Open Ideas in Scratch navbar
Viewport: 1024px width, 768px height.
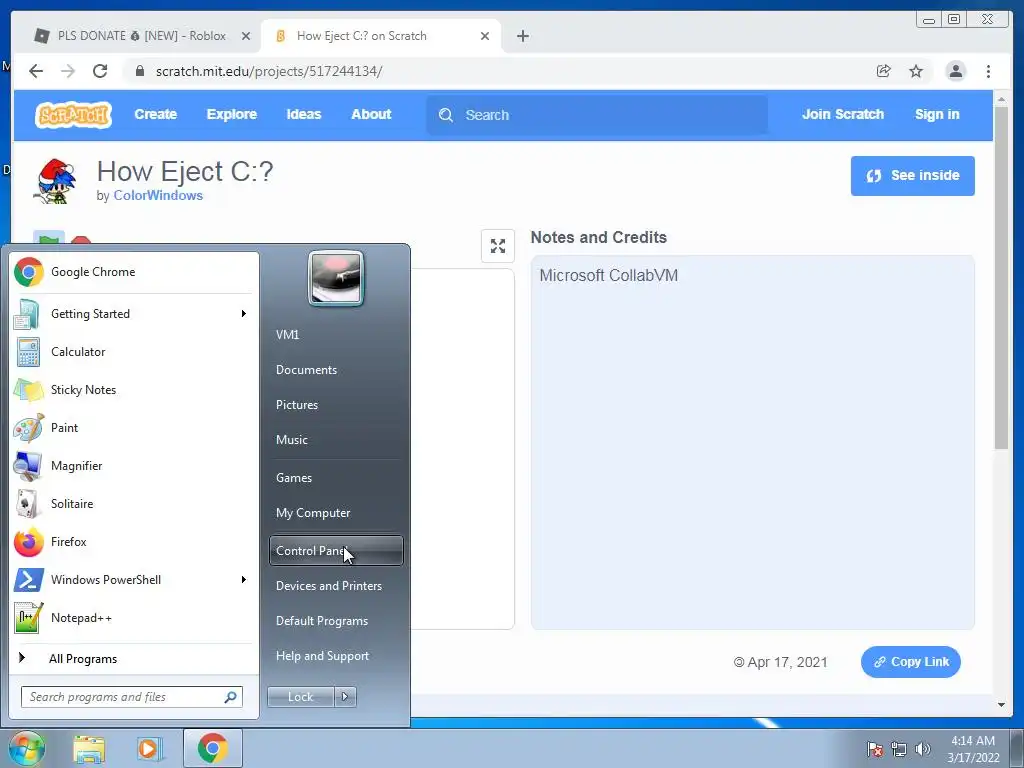coord(304,114)
